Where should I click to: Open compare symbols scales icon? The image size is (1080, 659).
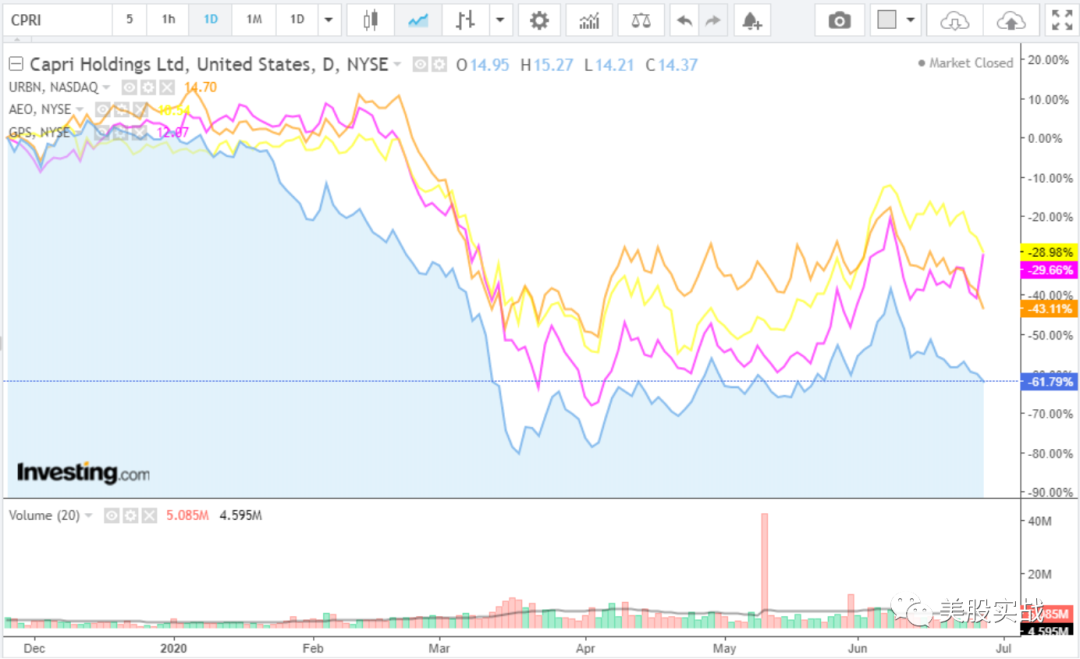click(x=641, y=20)
